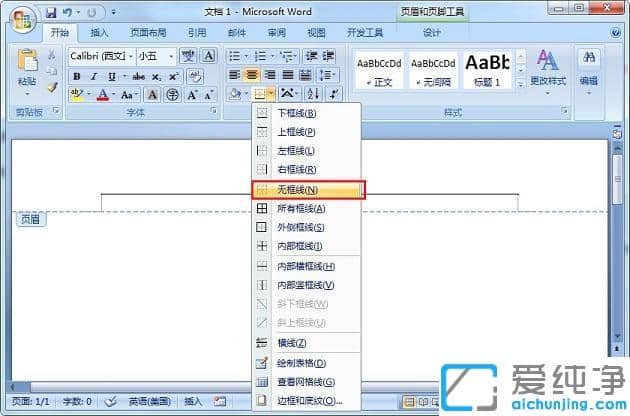Apply strikethrough using the abc icon
The image size is (630, 416).
click(x=138, y=76)
